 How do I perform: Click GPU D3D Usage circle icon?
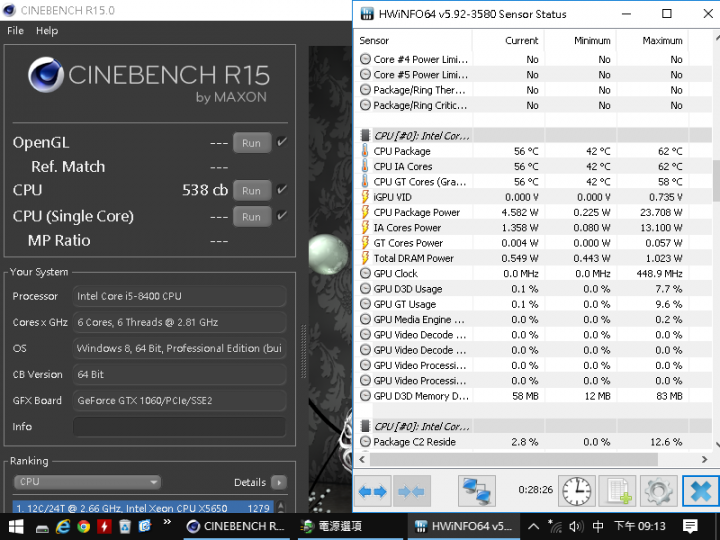pyautogui.click(x=365, y=288)
